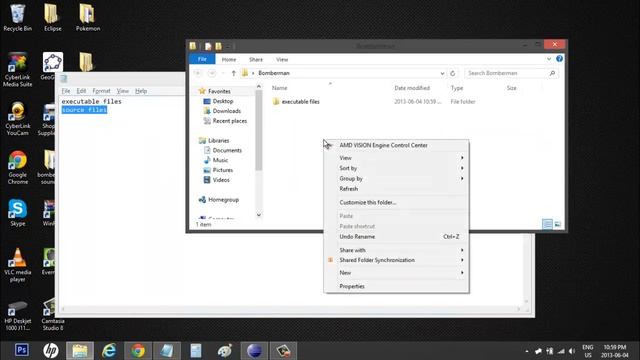The width and height of the screenshot is (640, 360).
Task: Expand the Explorer ribbon chevron
Action: click(x=549, y=59)
